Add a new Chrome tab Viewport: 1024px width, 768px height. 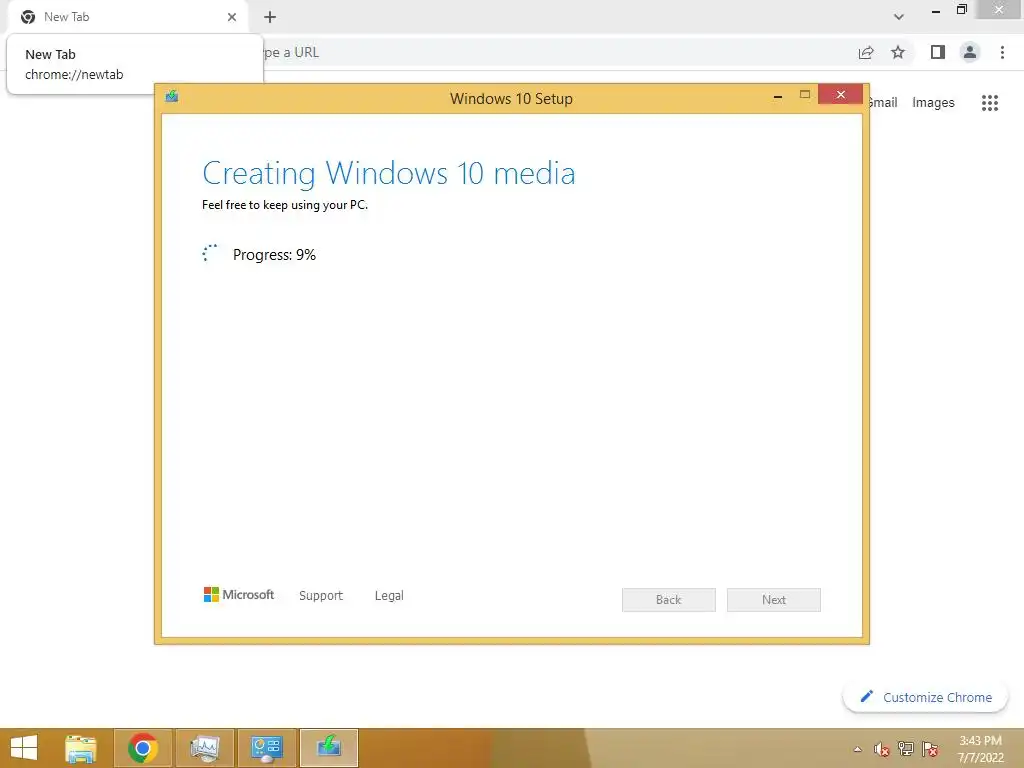tap(270, 17)
